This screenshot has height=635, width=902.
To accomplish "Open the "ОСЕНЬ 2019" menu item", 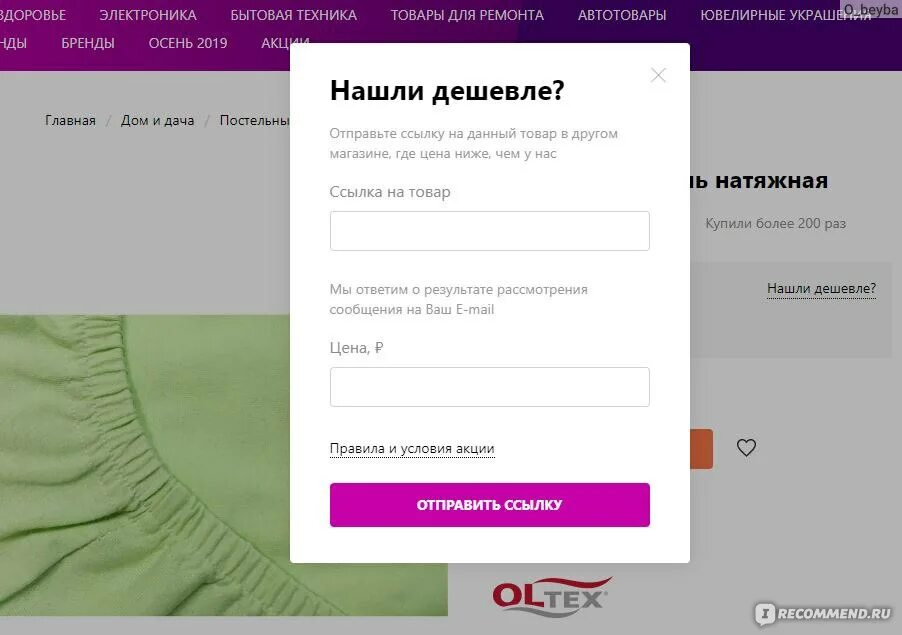I will (188, 43).
